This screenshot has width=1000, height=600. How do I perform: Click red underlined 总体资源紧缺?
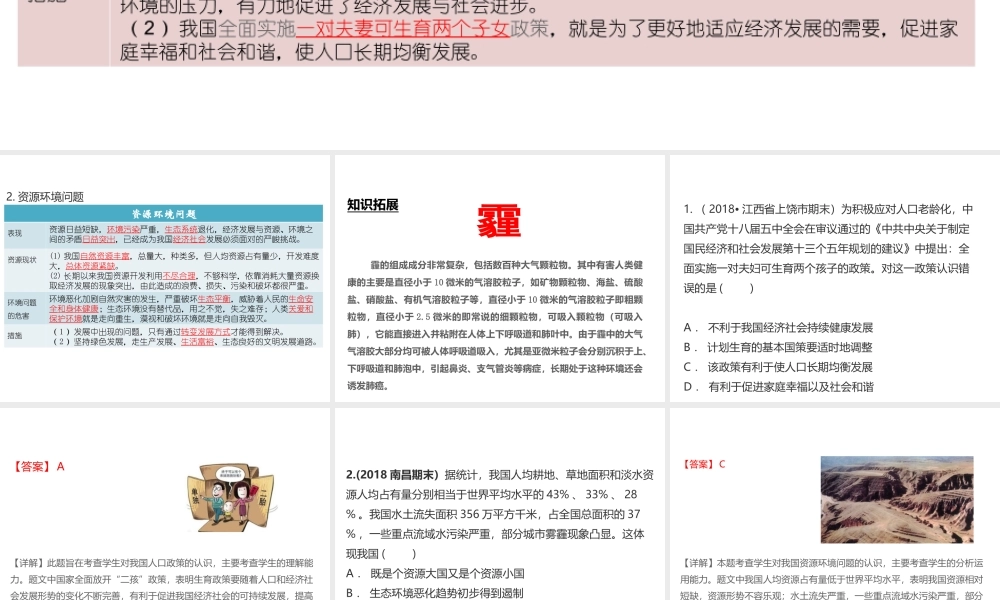(91, 265)
